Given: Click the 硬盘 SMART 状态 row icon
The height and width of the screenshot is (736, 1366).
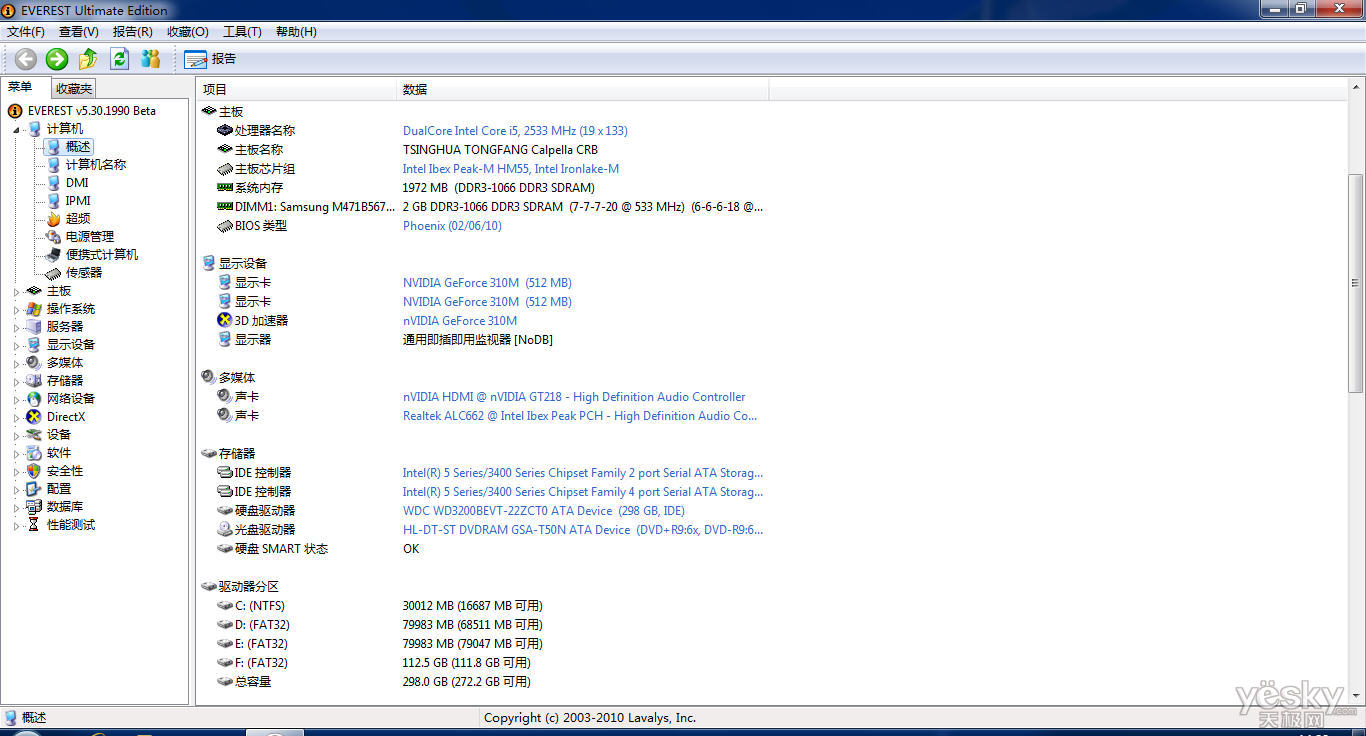Looking at the screenshot, I should pos(225,549).
